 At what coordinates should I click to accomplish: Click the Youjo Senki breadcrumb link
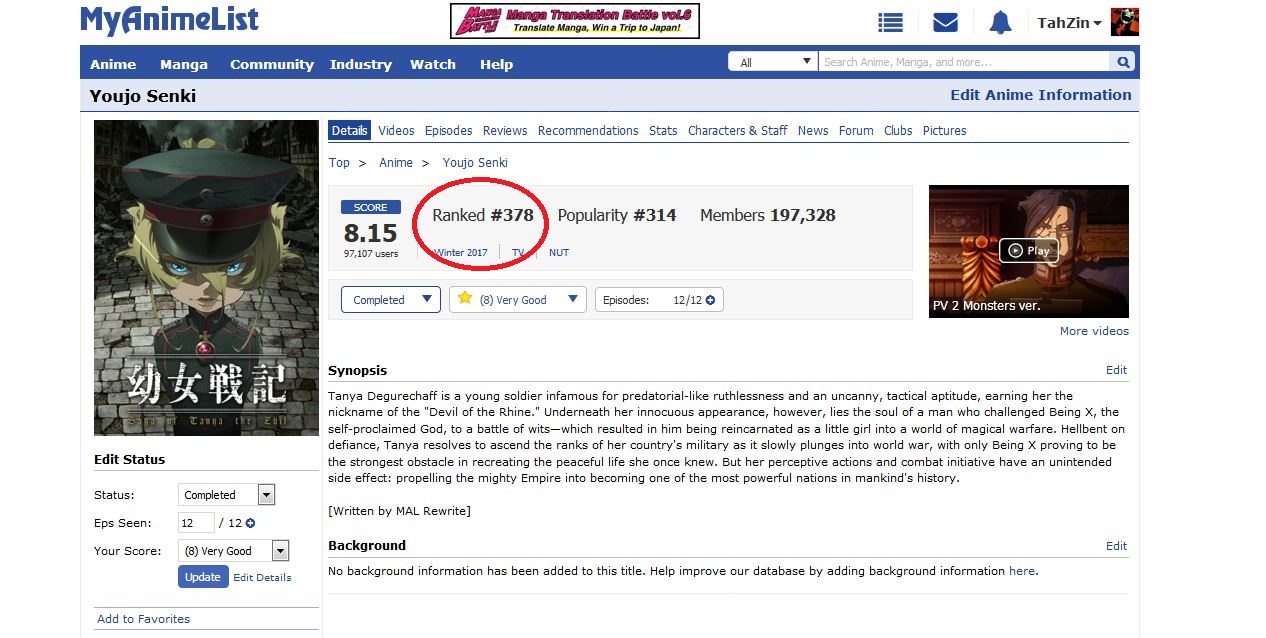click(475, 163)
